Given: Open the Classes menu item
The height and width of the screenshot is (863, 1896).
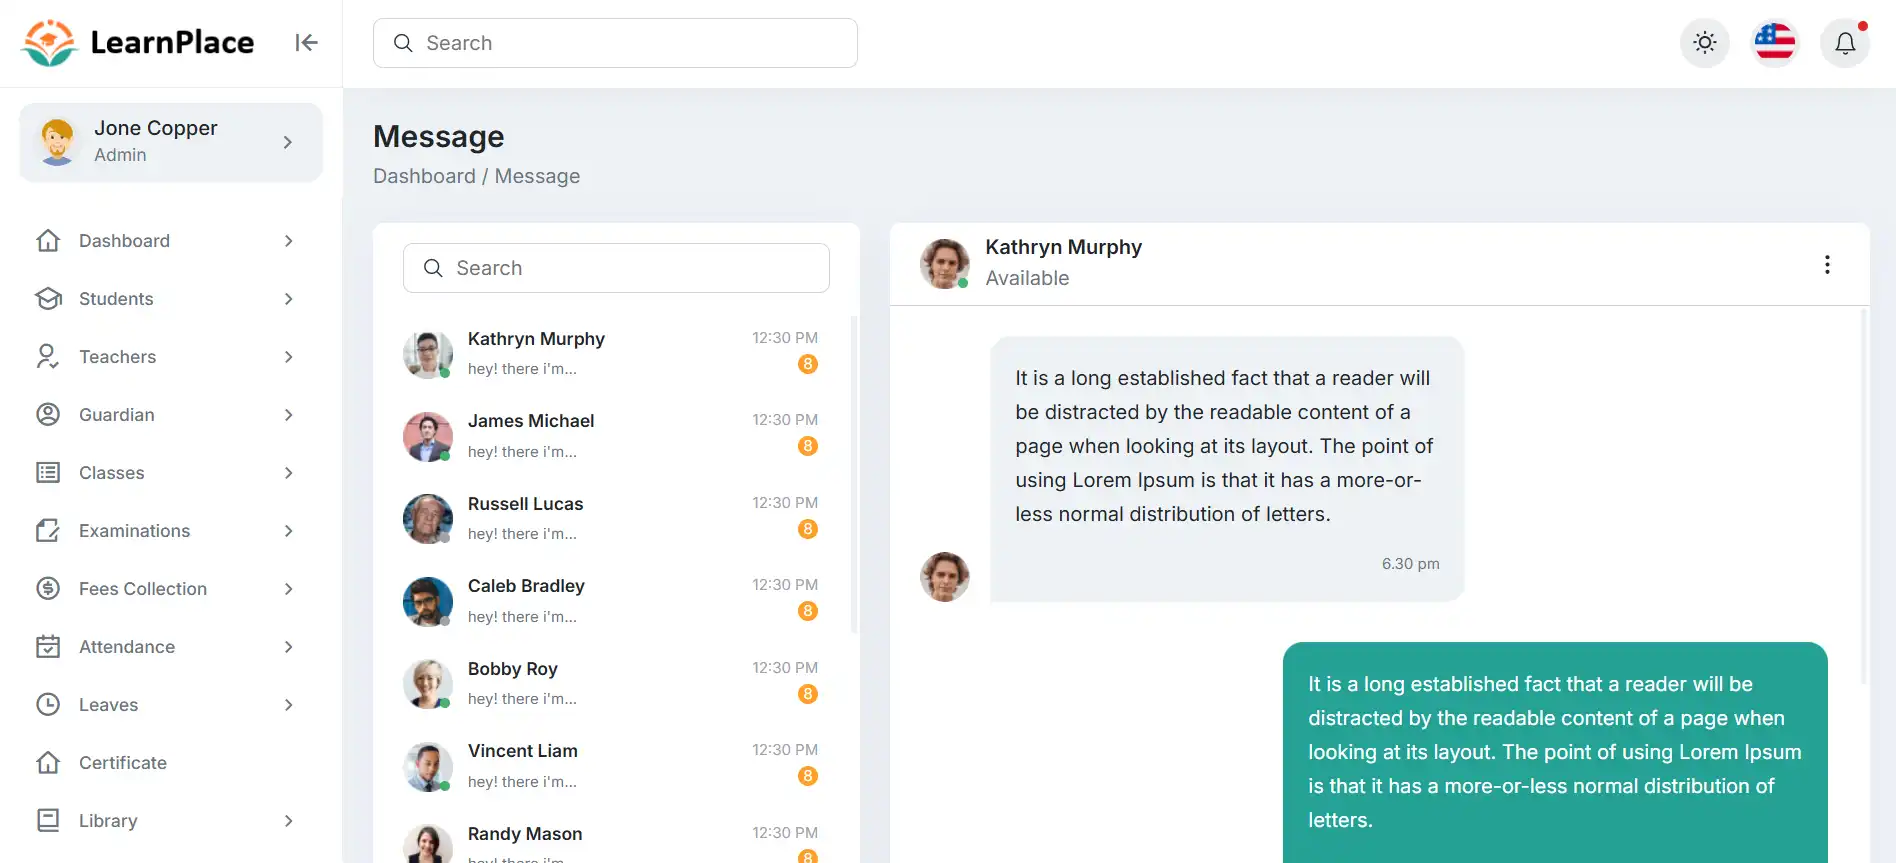Looking at the screenshot, I should pyautogui.click(x=170, y=473).
